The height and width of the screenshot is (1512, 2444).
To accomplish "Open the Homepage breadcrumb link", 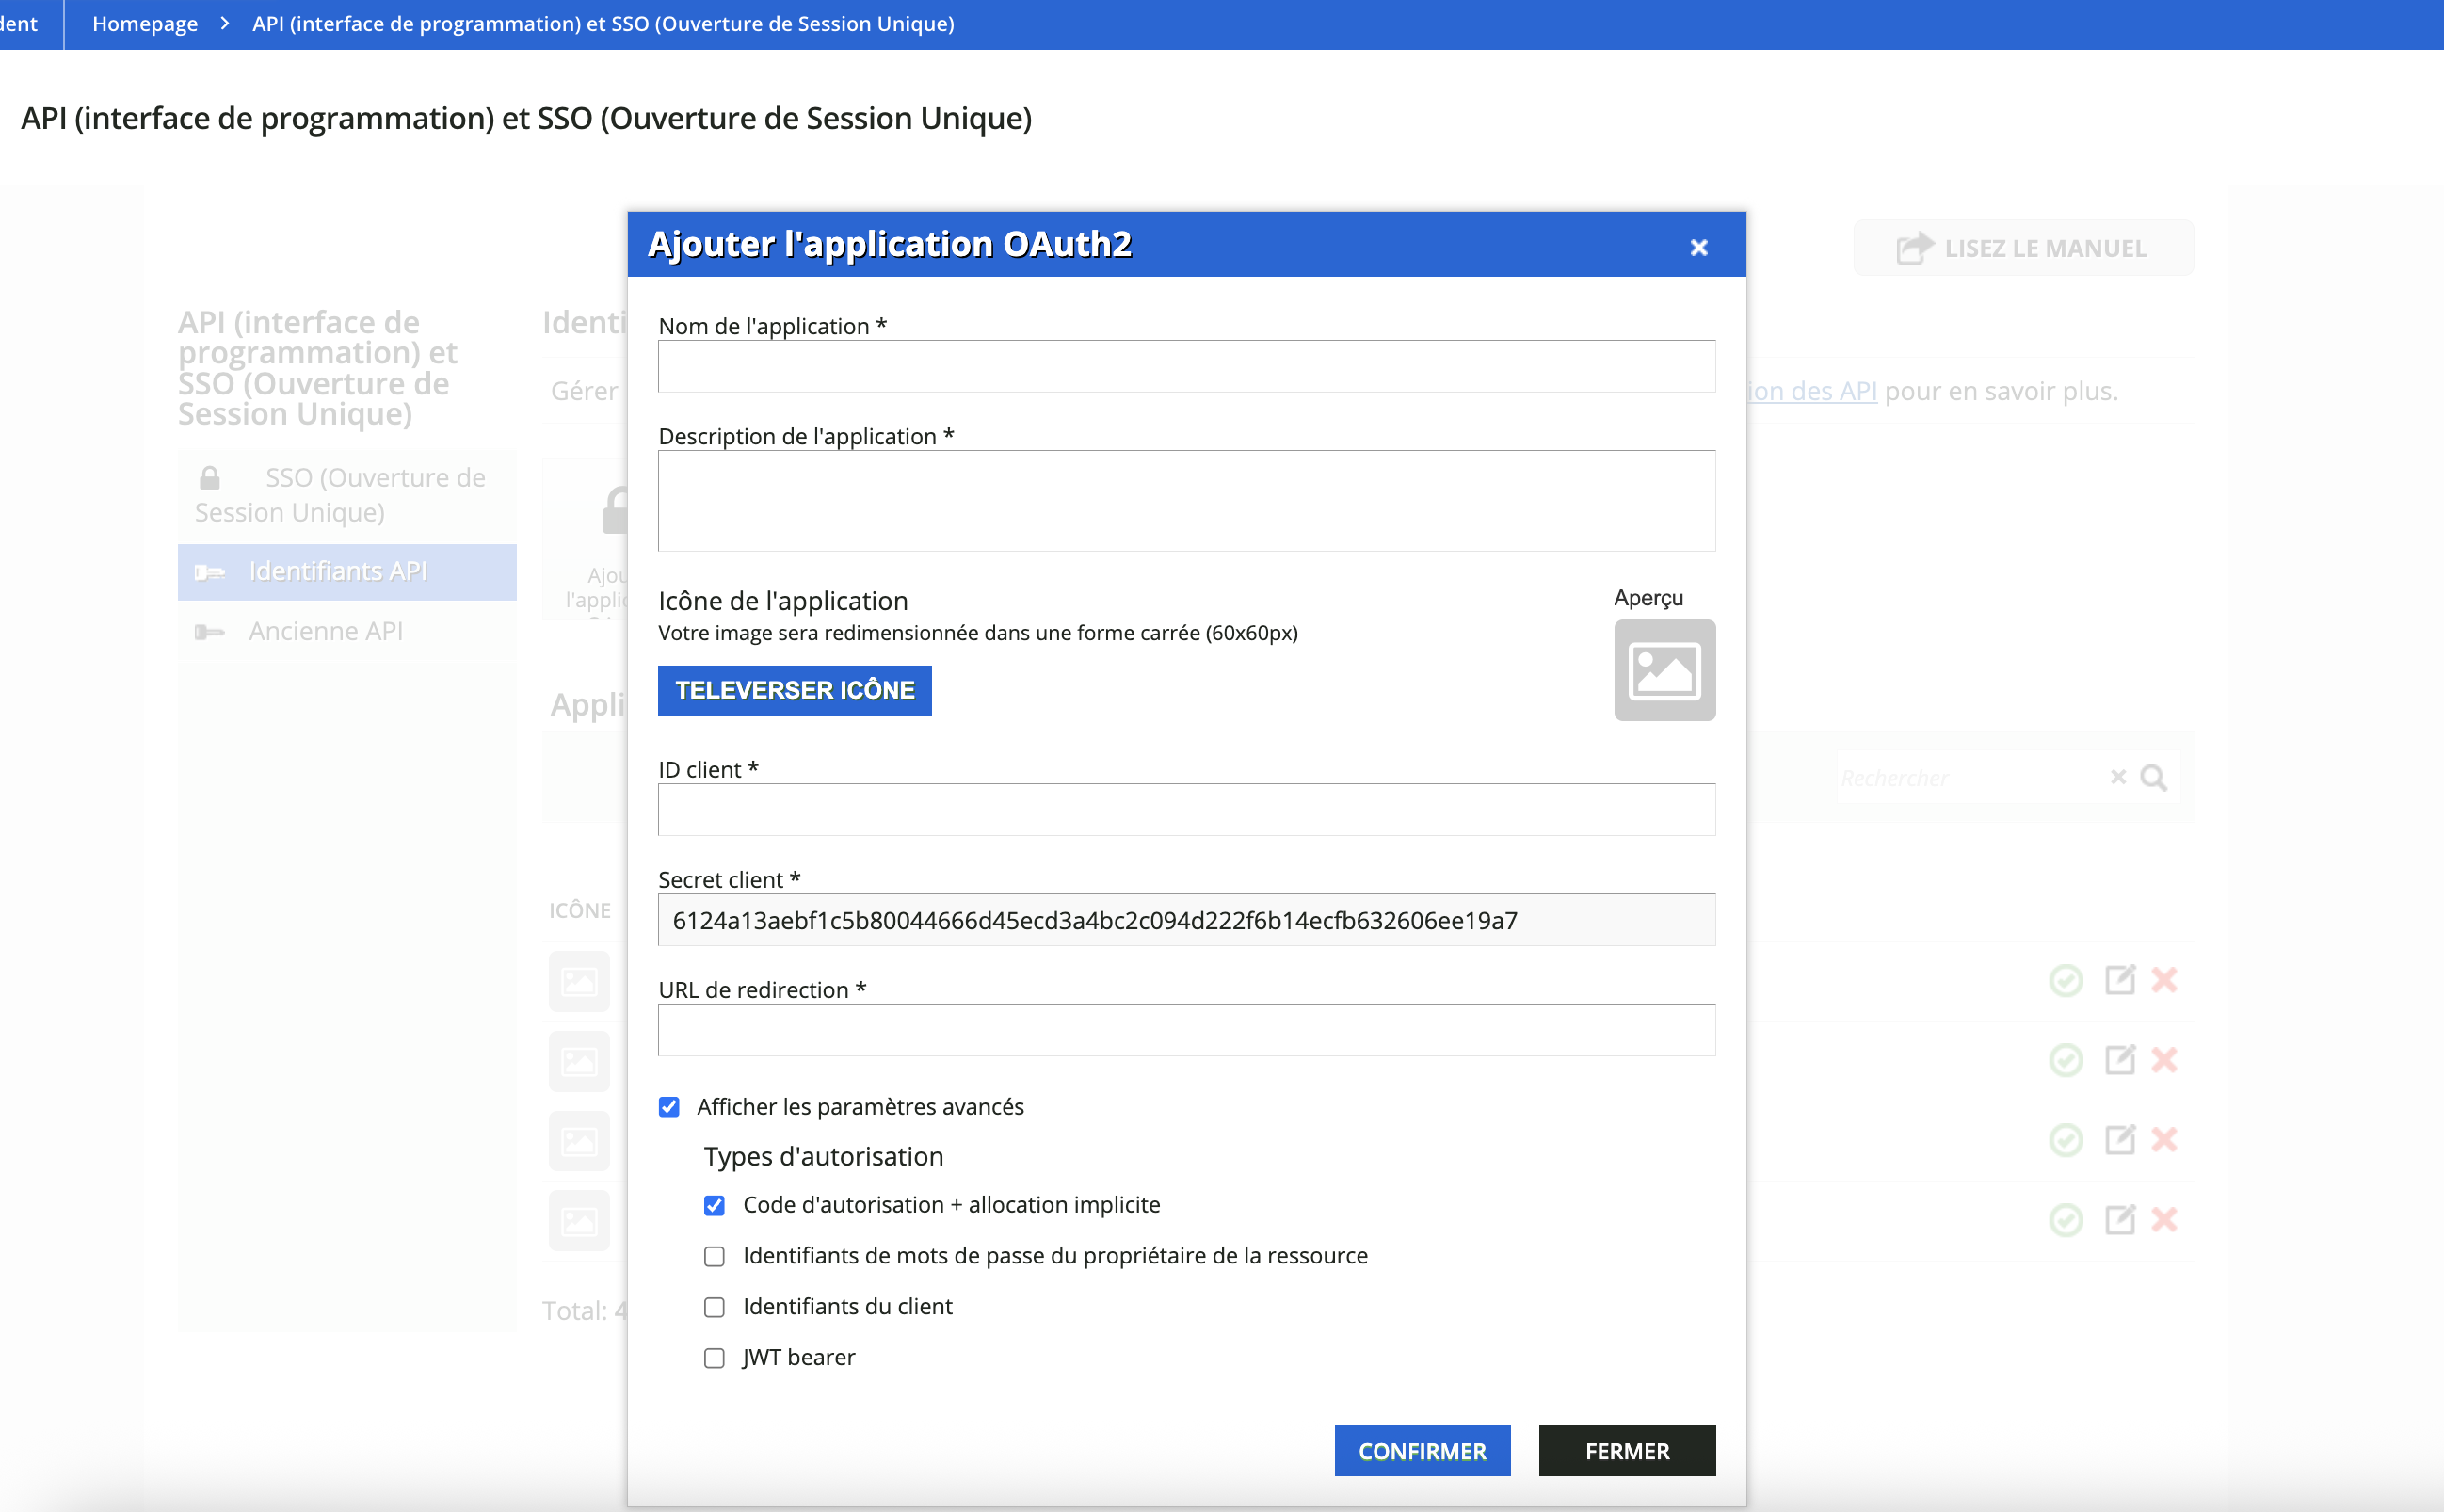I will (145, 24).
